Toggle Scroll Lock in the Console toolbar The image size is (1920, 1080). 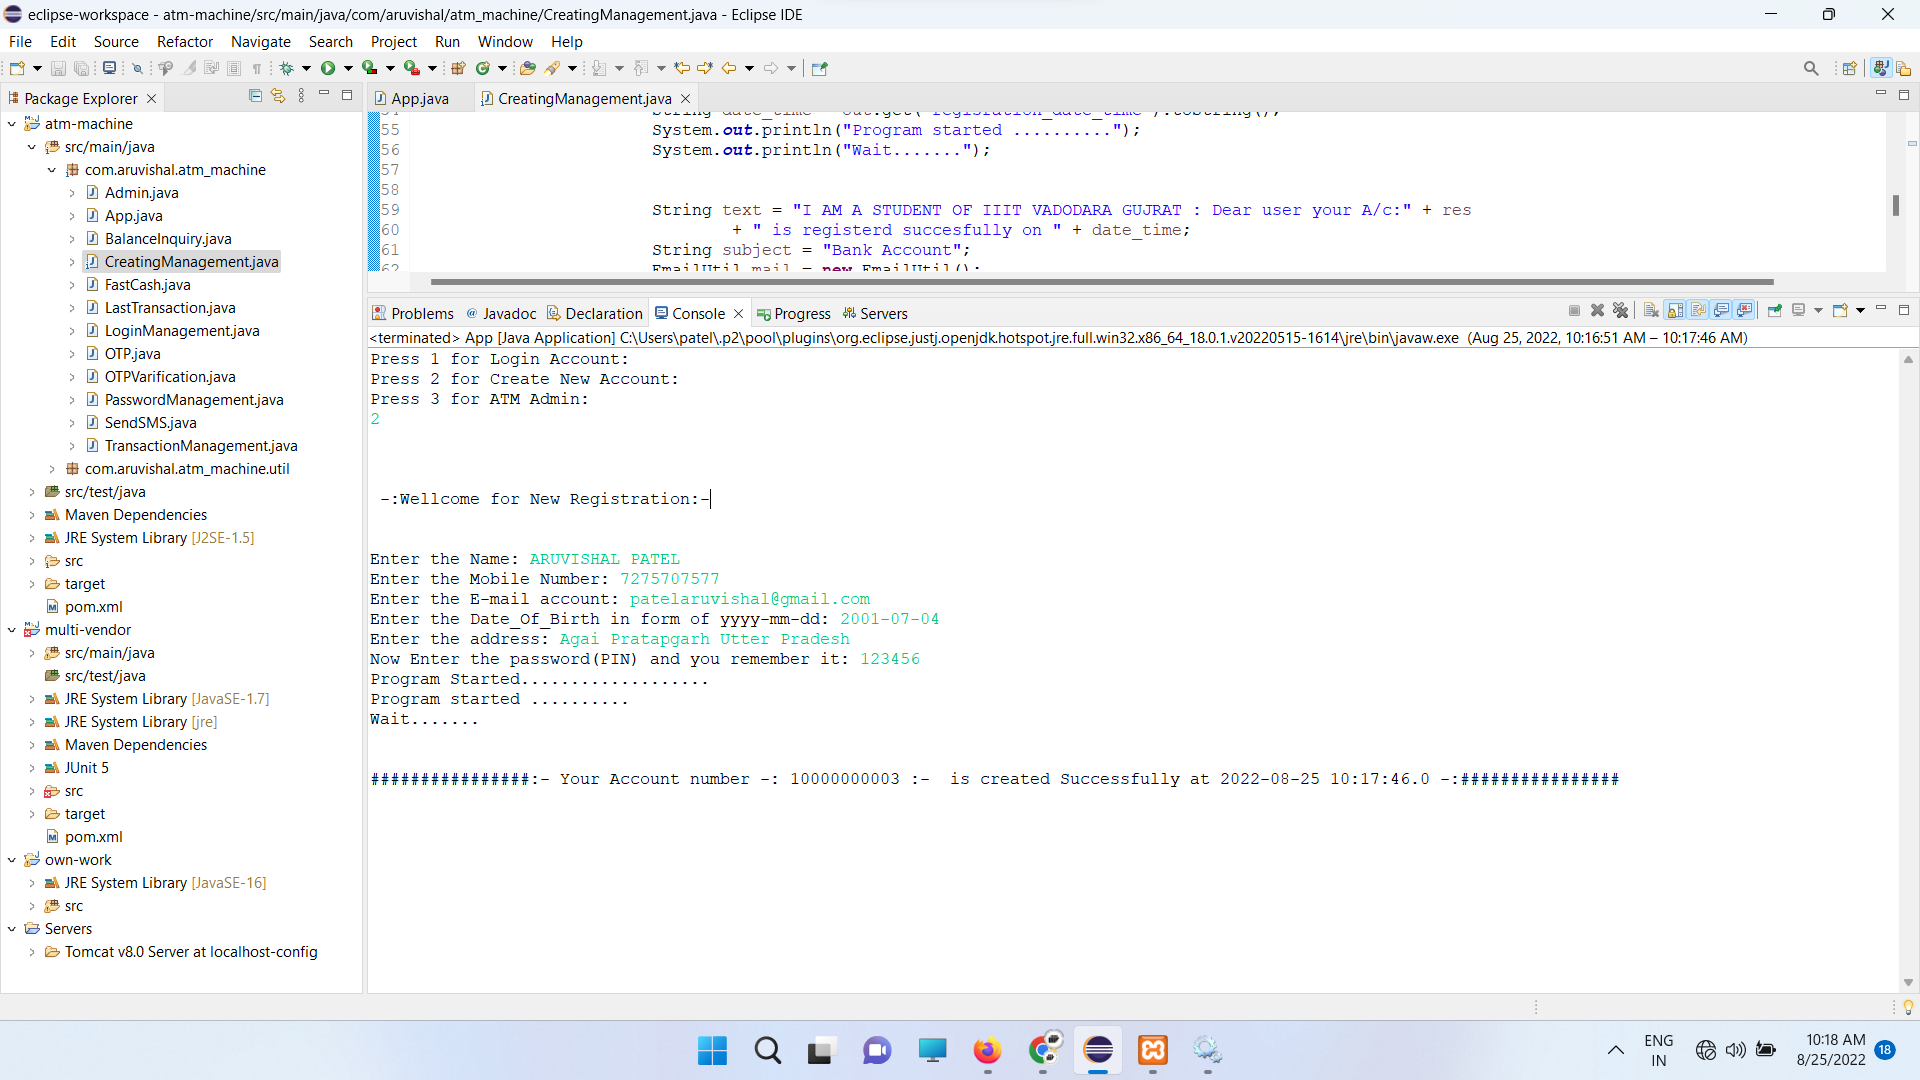(x=1675, y=310)
